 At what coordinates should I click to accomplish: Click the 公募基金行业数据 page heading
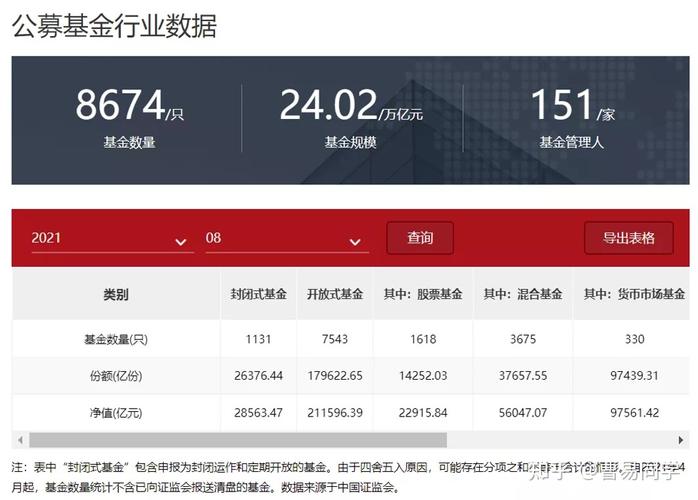pos(114,26)
